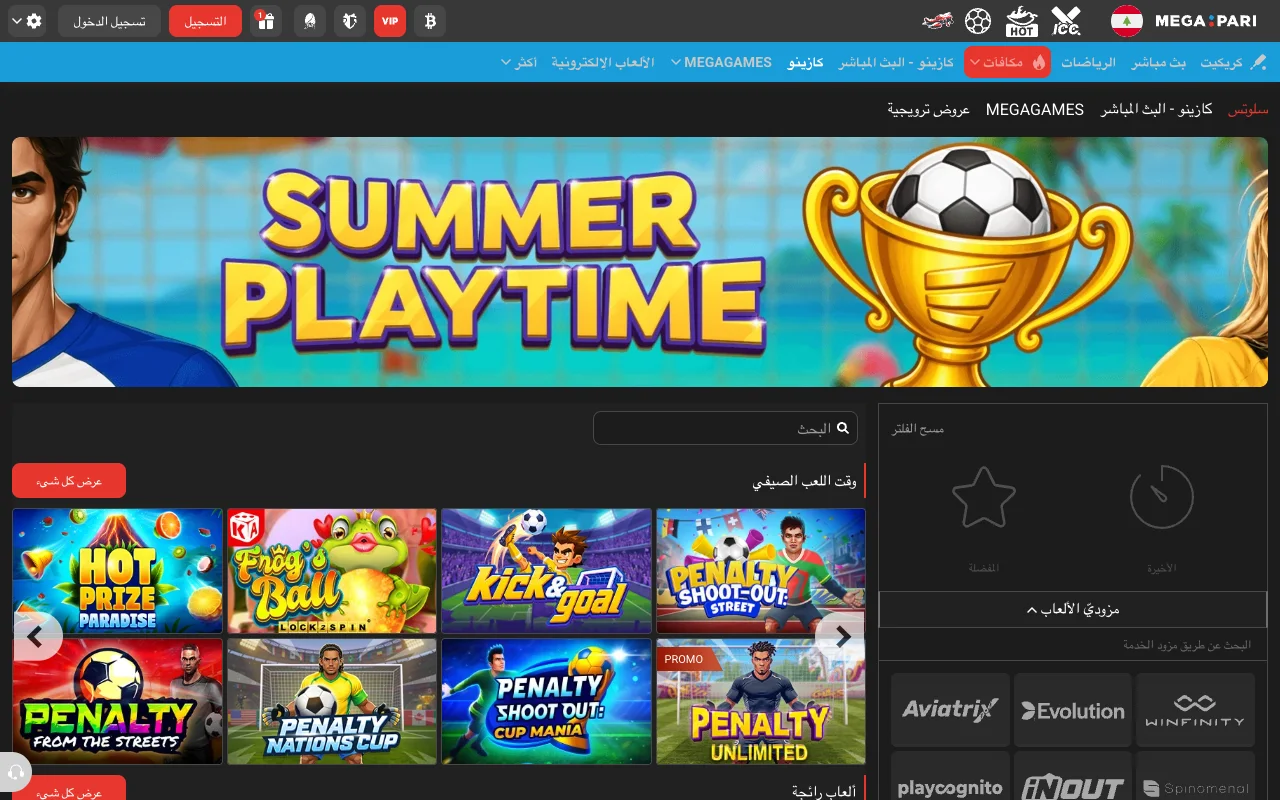Open the airplane Aviator game icon
The width and height of the screenshot is (1280, 800).
938,21
